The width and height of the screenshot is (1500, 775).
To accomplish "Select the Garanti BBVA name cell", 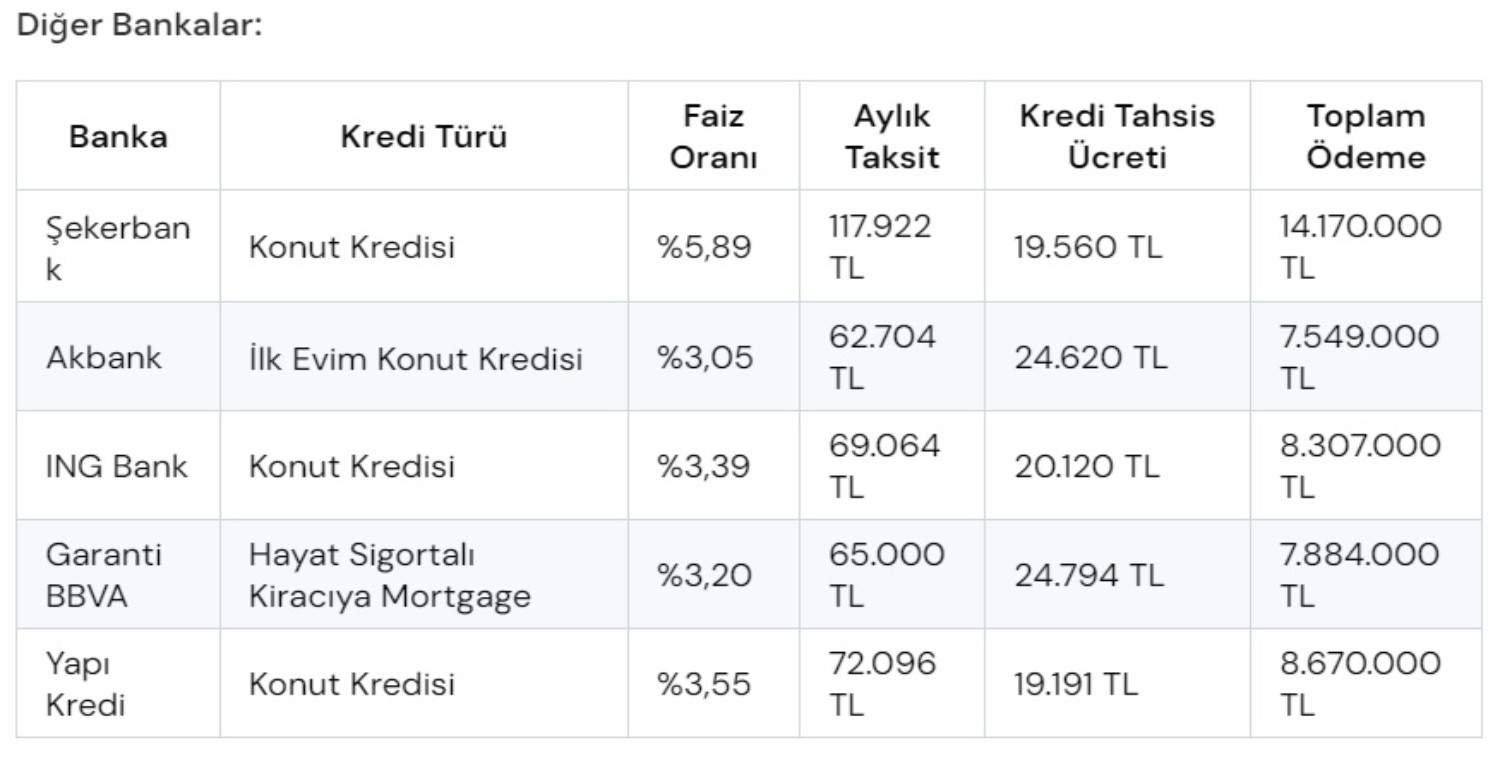I will point(104,575).
